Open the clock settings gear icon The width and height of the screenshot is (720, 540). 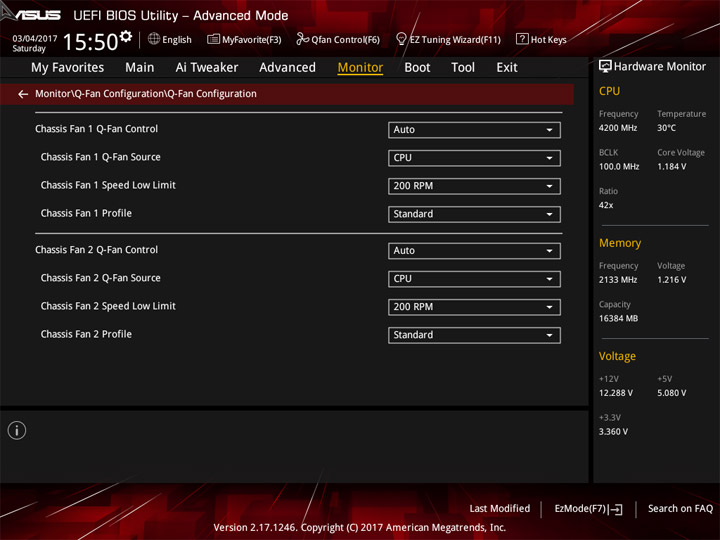point(126,36)
